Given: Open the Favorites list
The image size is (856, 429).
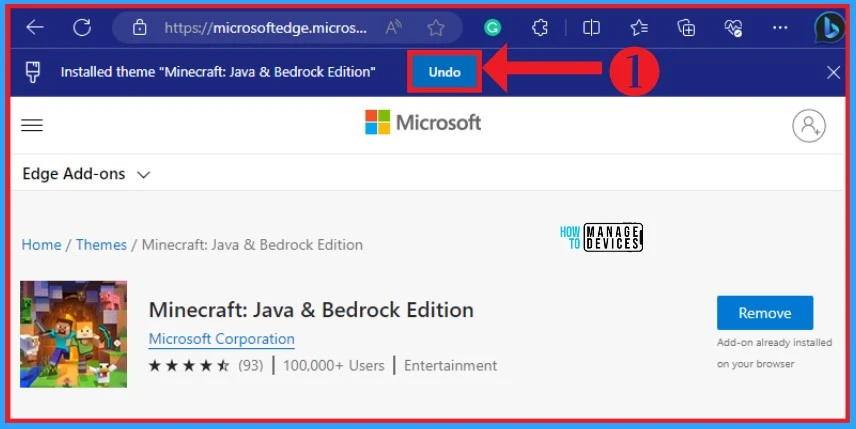Looking at the screenshot, I should point(639,27).
